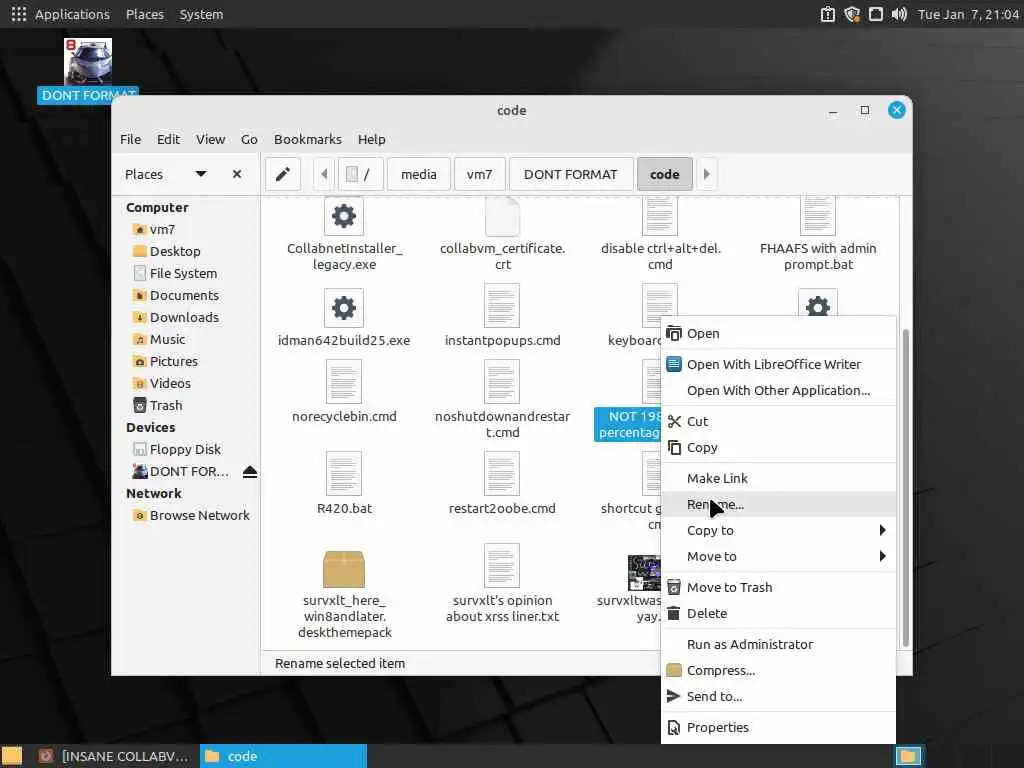Choose Delete in context menu
This screenshot has height=768, width=1024.
click(x=778, y=613)
